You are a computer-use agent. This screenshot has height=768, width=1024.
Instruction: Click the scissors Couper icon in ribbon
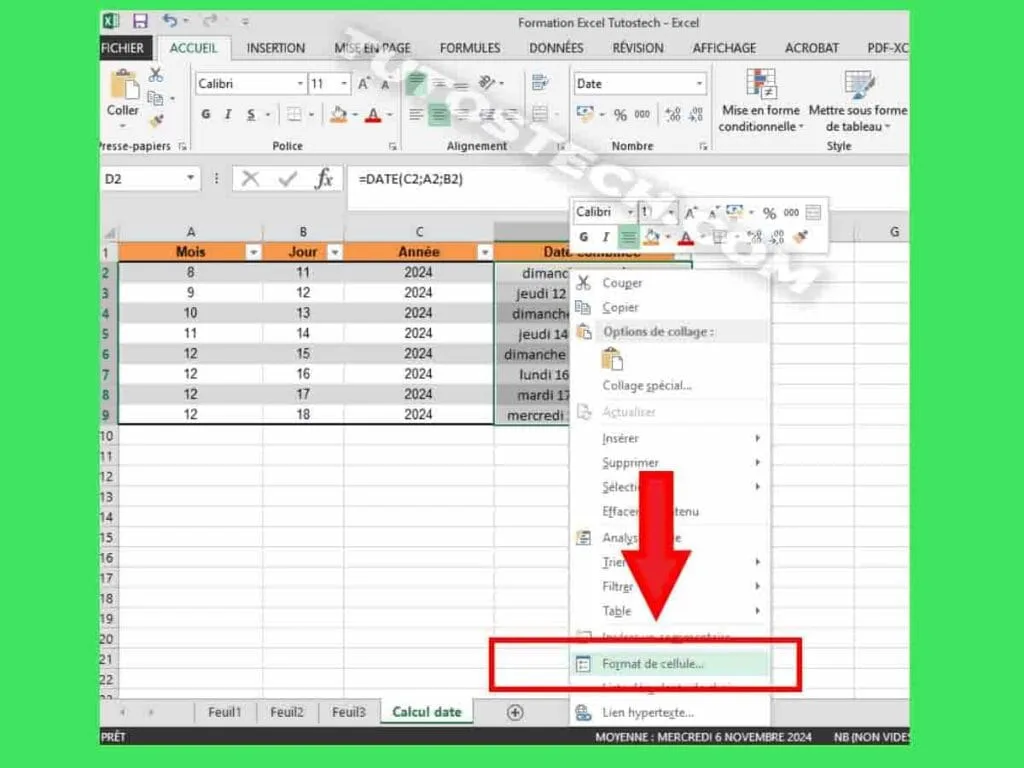pyautogui.click(x=156, y=75)
